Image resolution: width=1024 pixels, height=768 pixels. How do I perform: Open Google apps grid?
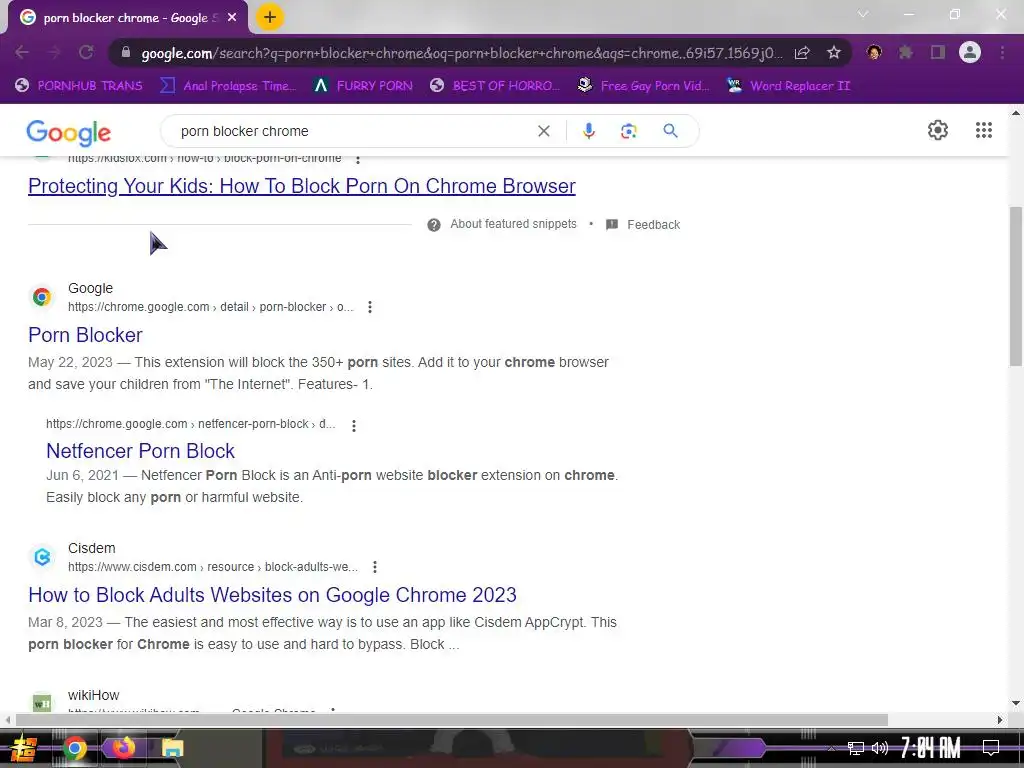click(x=984, y=130)
